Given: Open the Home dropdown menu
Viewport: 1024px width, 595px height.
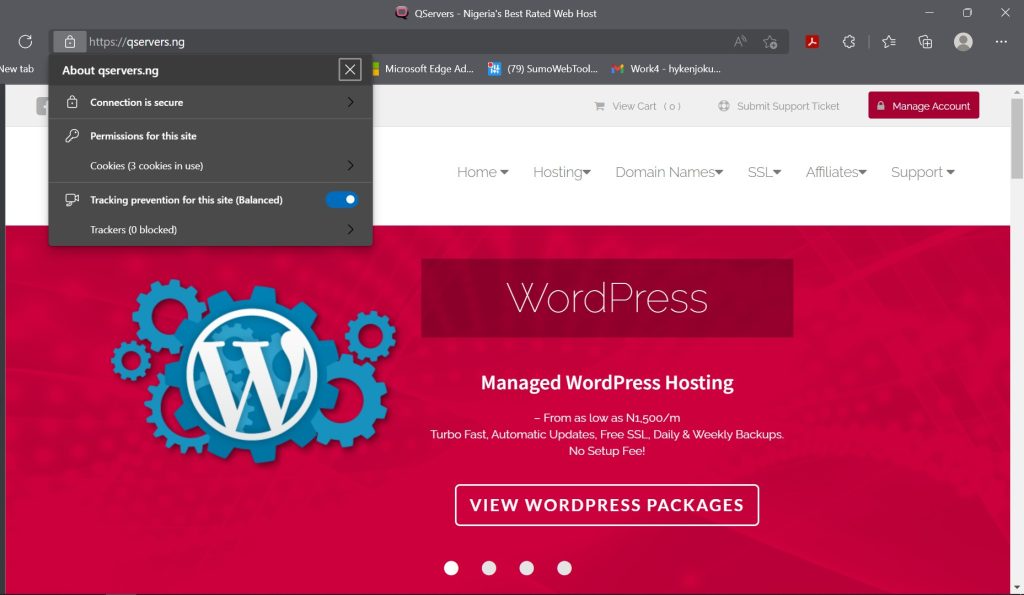Looking at the screenshot, I should click(x=482, y=172).
